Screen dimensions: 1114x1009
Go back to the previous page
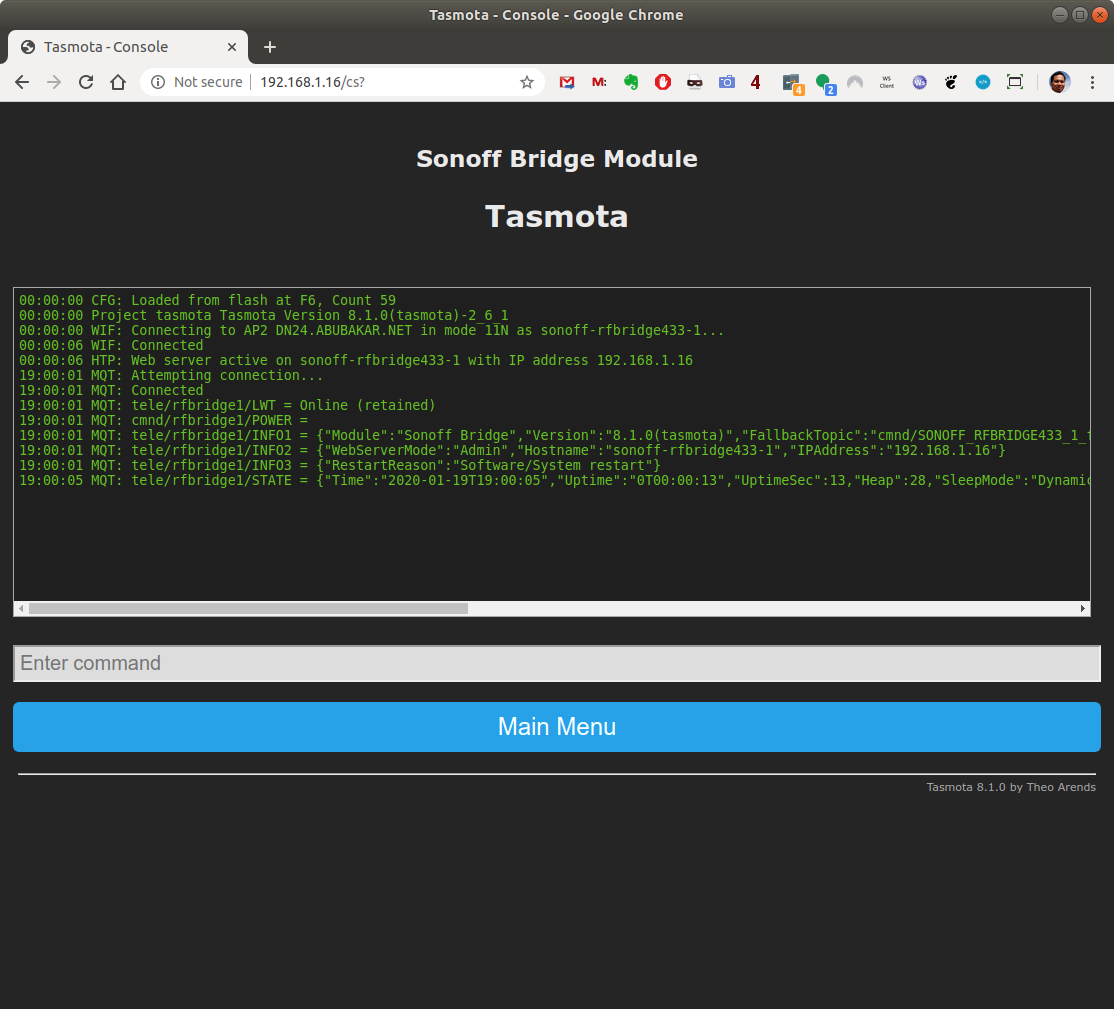22,82
